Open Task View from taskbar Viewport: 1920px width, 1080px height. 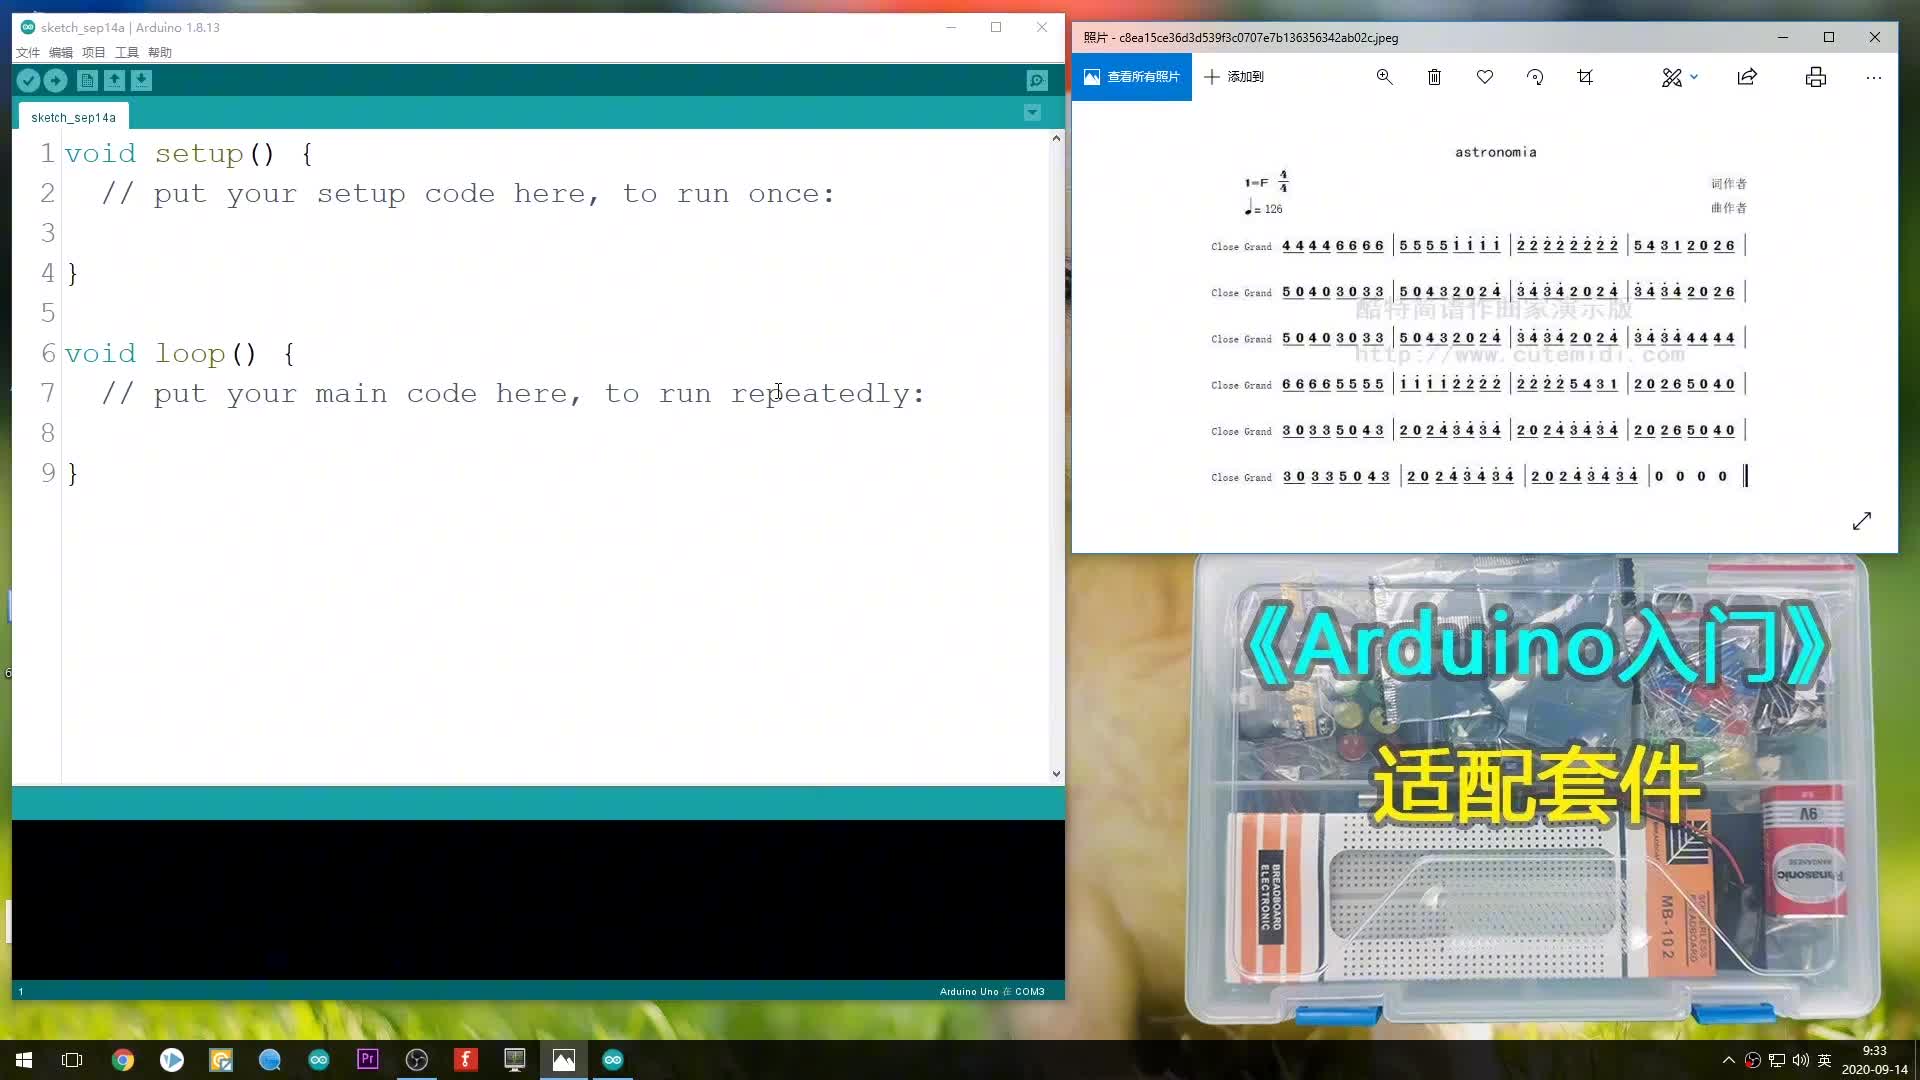tap(72, 1060)
